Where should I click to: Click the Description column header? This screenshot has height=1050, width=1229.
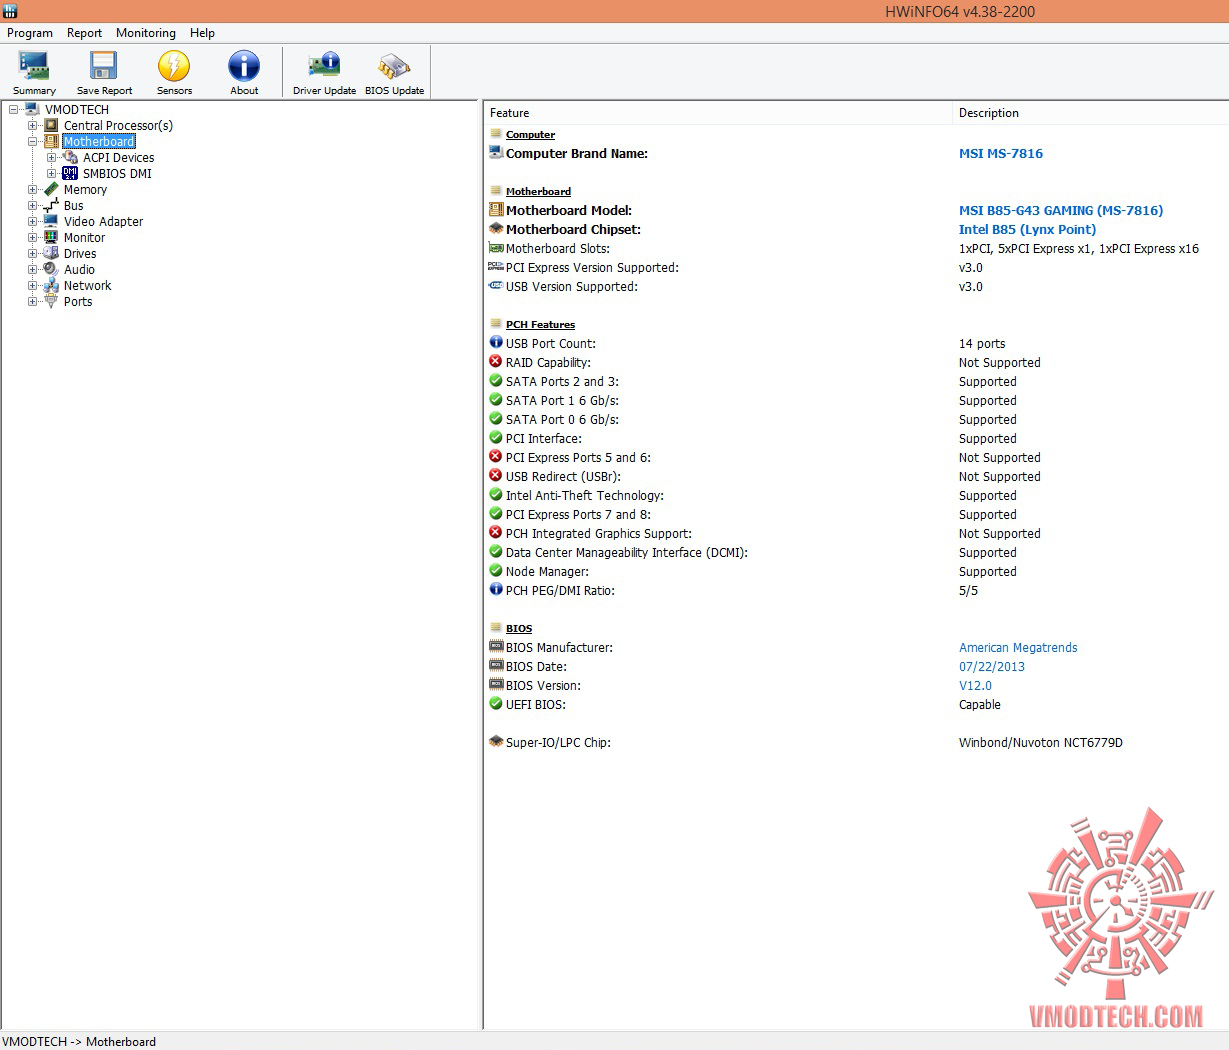(x=1091, y=113)
